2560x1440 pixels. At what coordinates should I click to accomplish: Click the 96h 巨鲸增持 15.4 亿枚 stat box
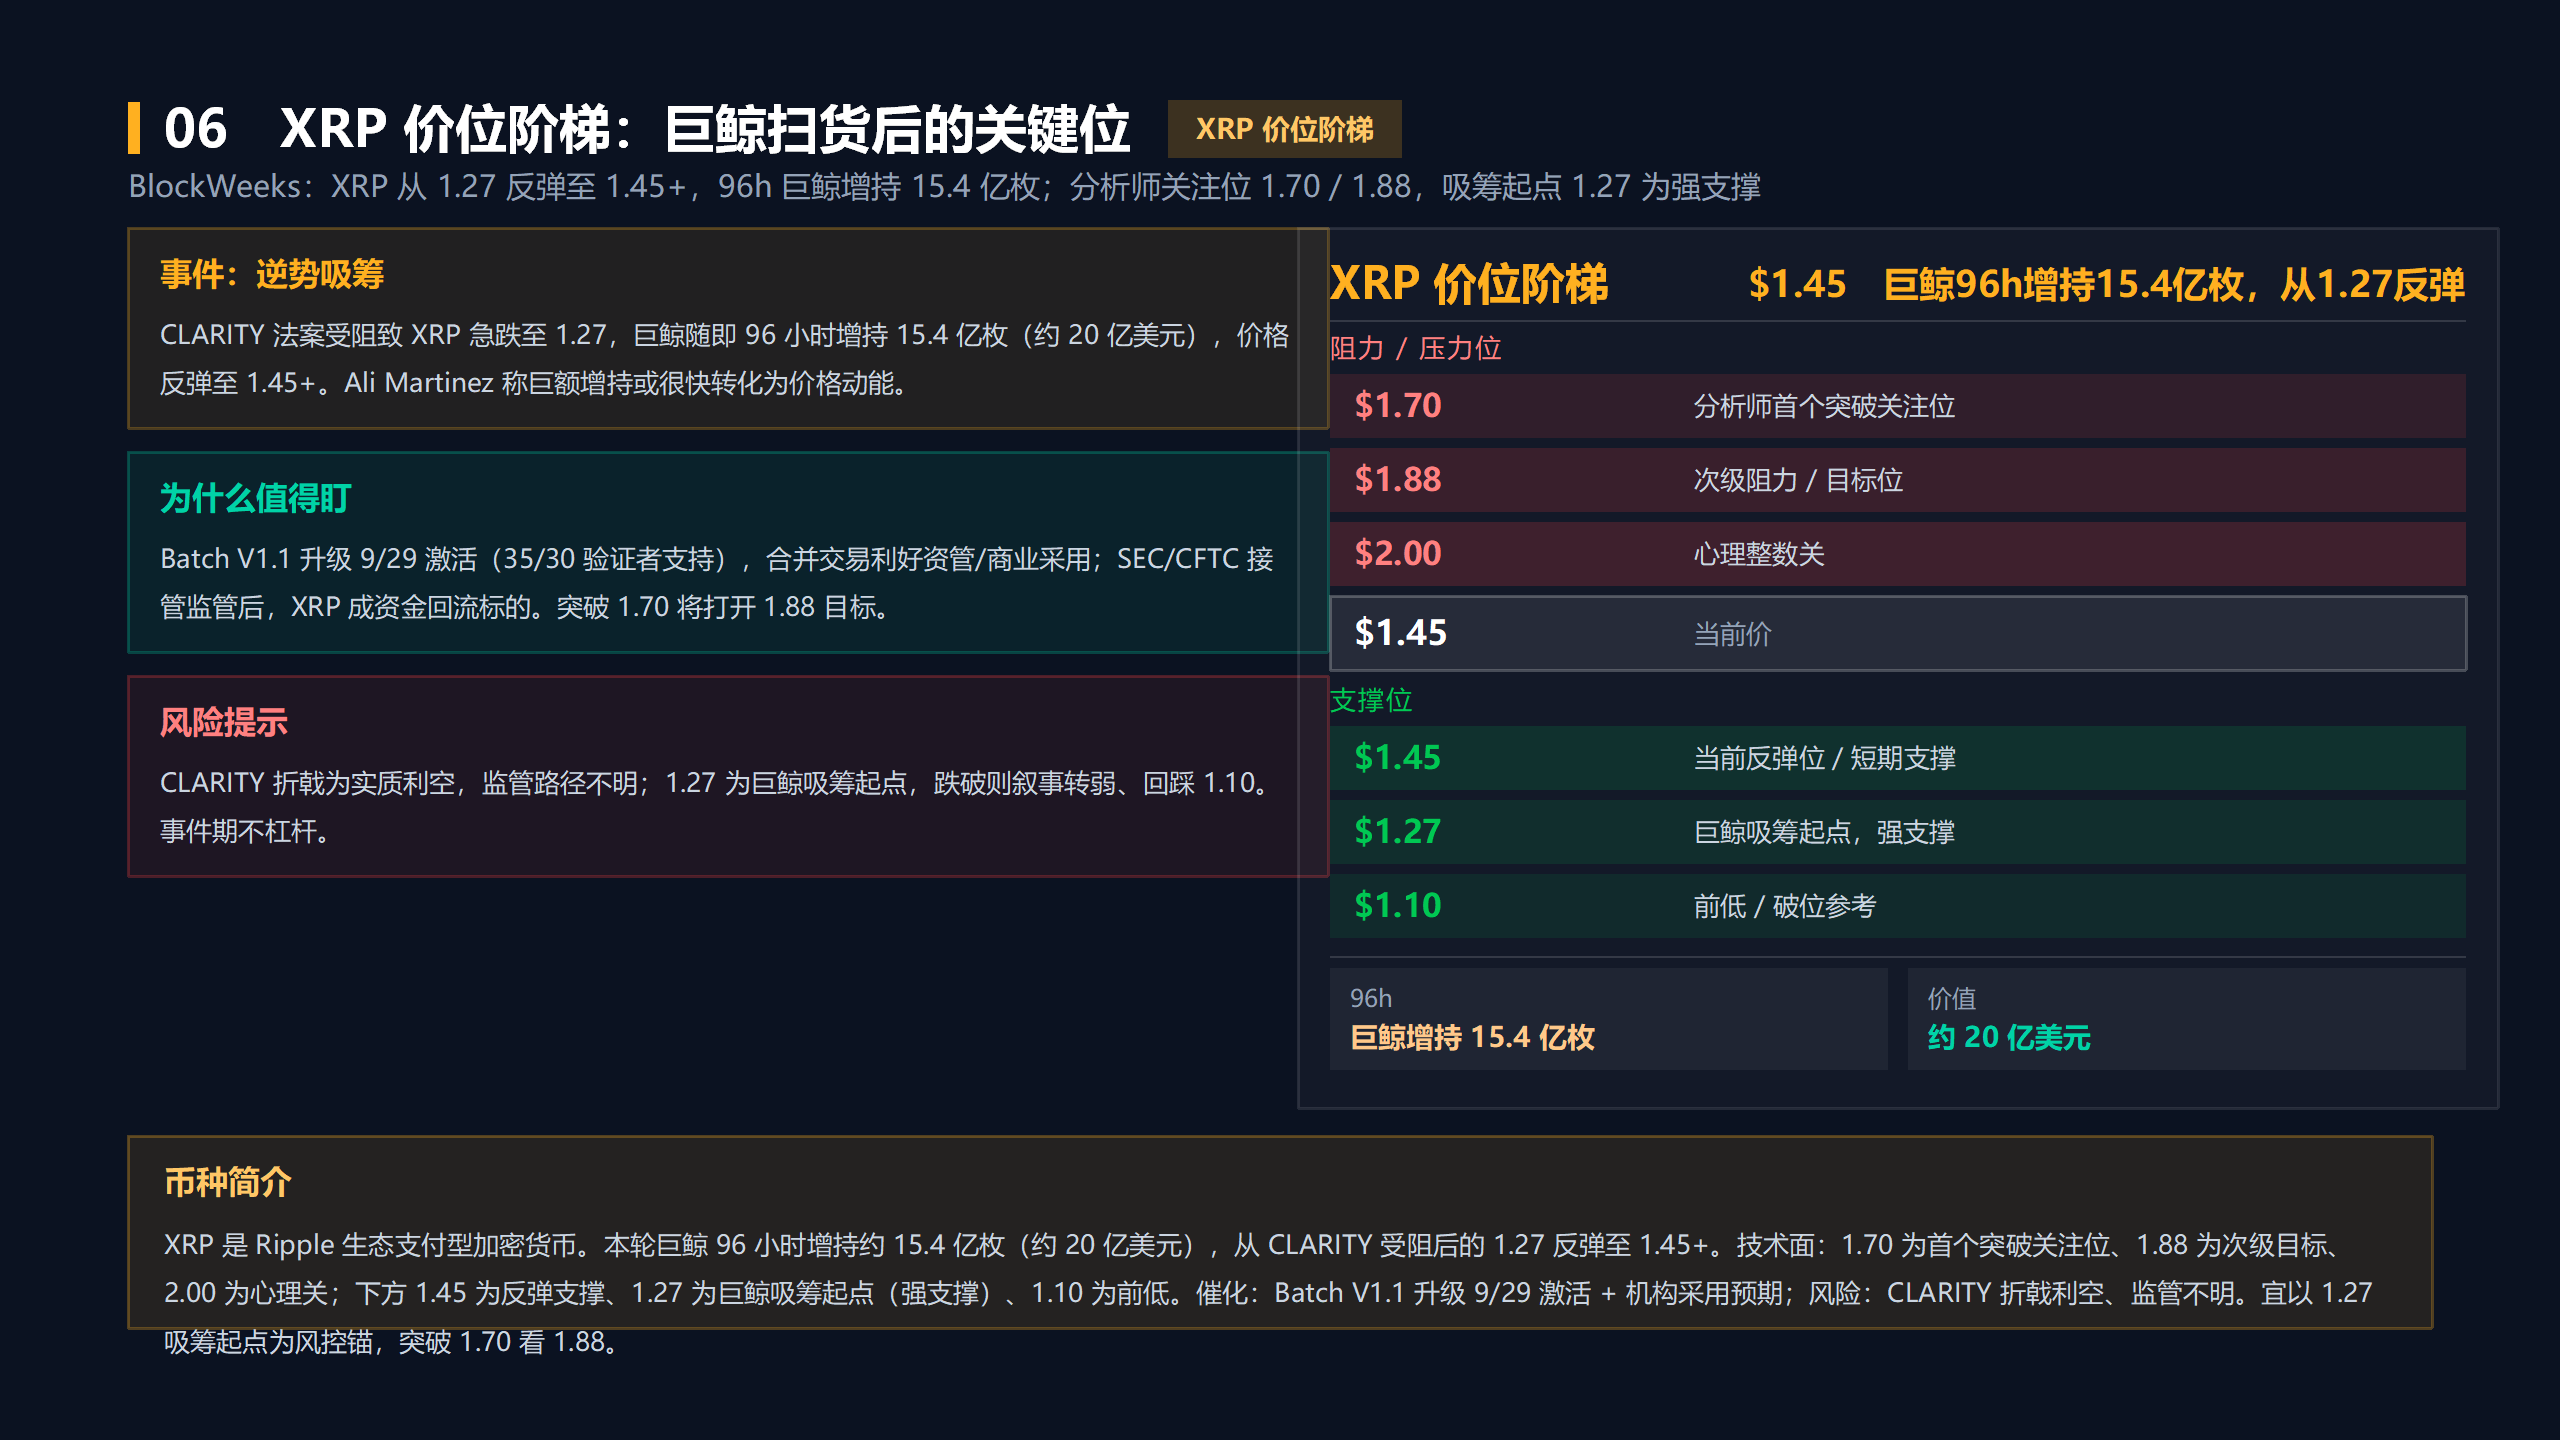coord(1608,1019)
